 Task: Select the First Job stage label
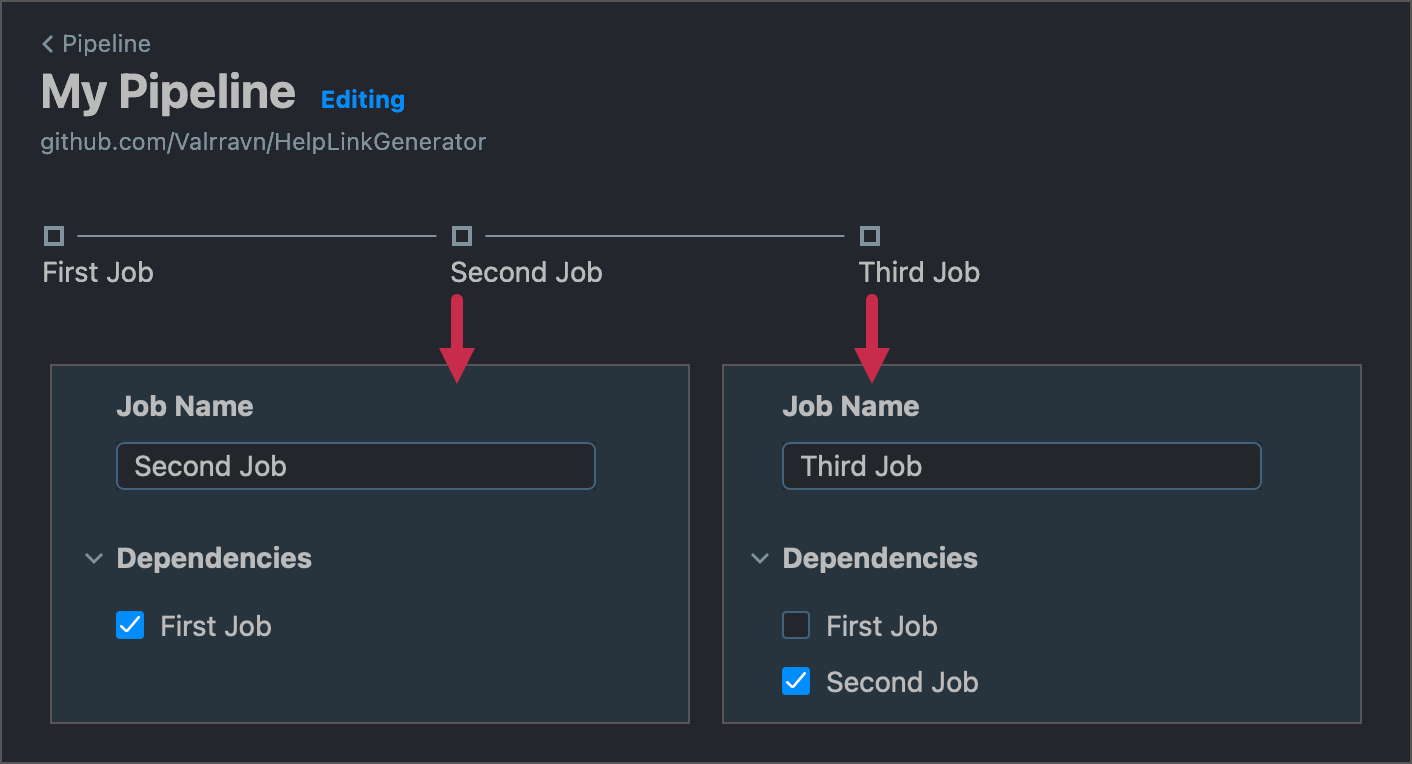[x=98, y=272]
